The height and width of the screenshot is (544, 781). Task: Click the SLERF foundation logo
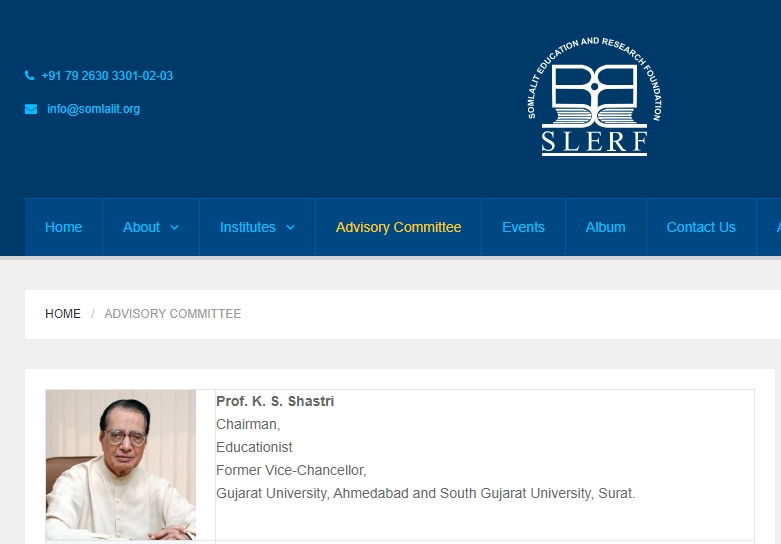594,97
